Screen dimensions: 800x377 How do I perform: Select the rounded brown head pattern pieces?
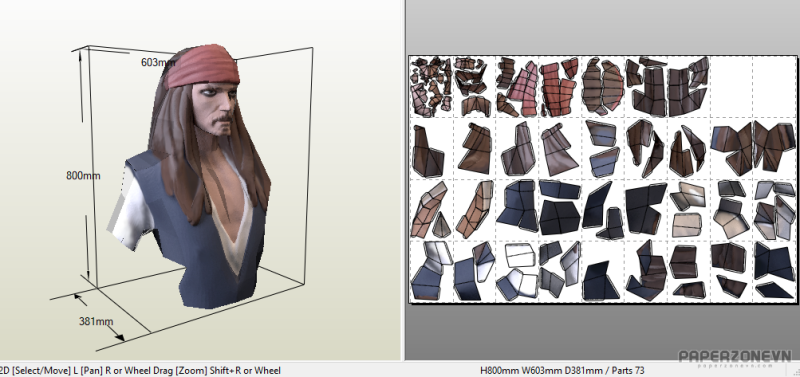pos(602,85)
